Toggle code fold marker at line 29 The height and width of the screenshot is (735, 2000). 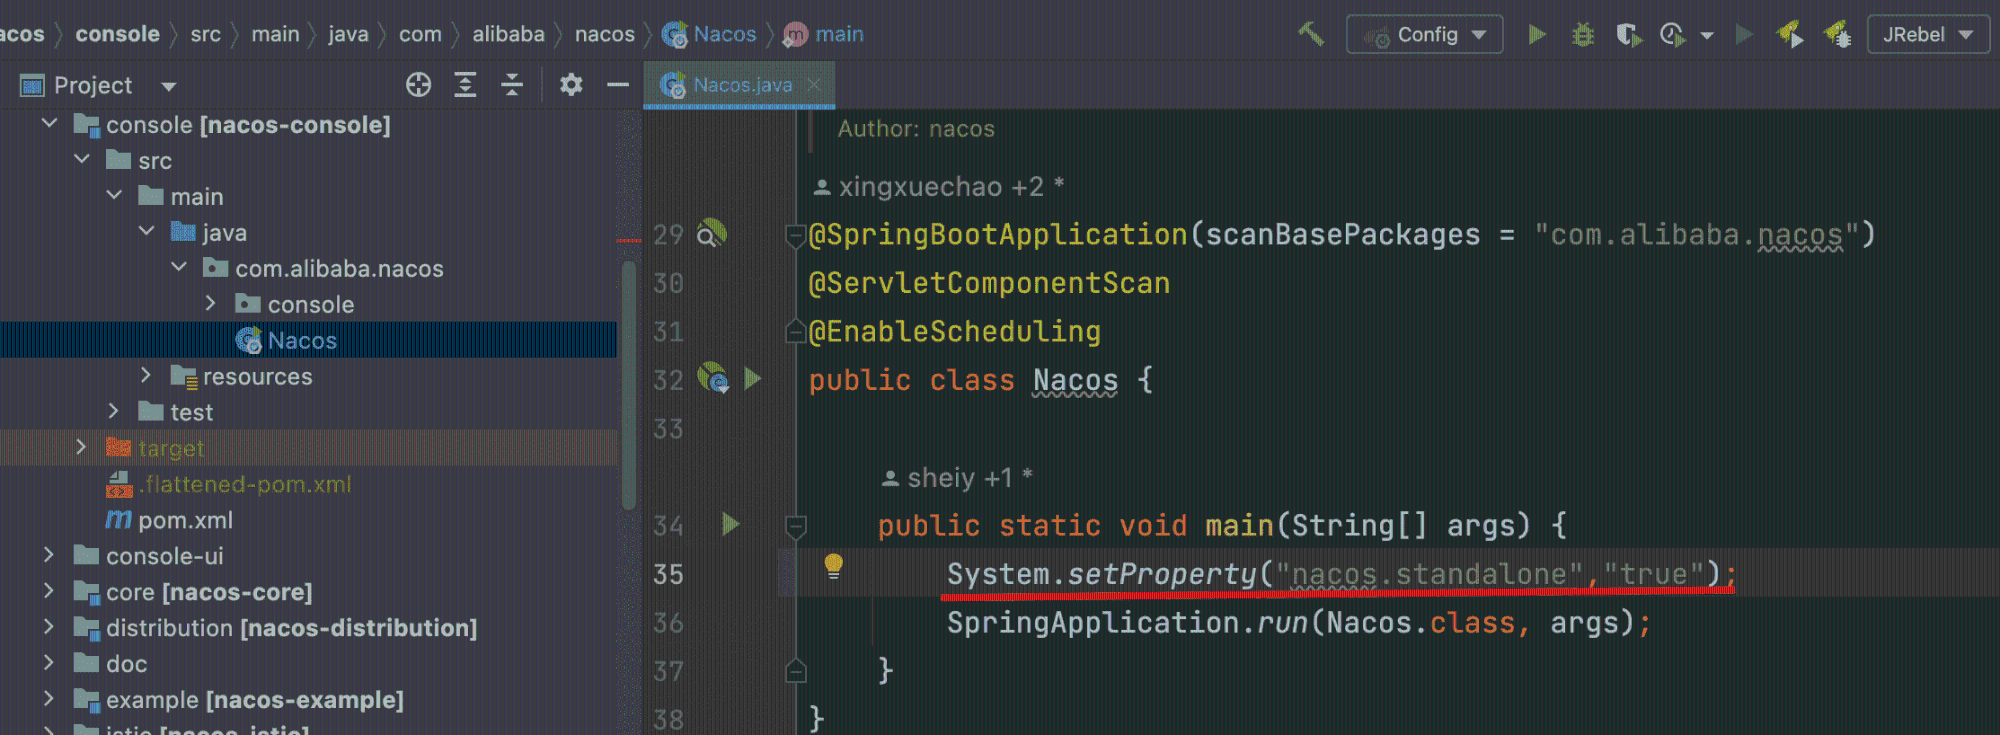(x=796, y=236)
